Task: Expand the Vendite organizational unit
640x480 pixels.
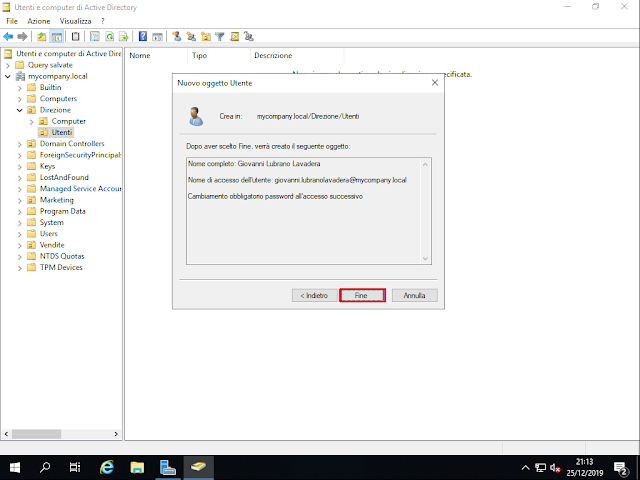Action: 20,245
